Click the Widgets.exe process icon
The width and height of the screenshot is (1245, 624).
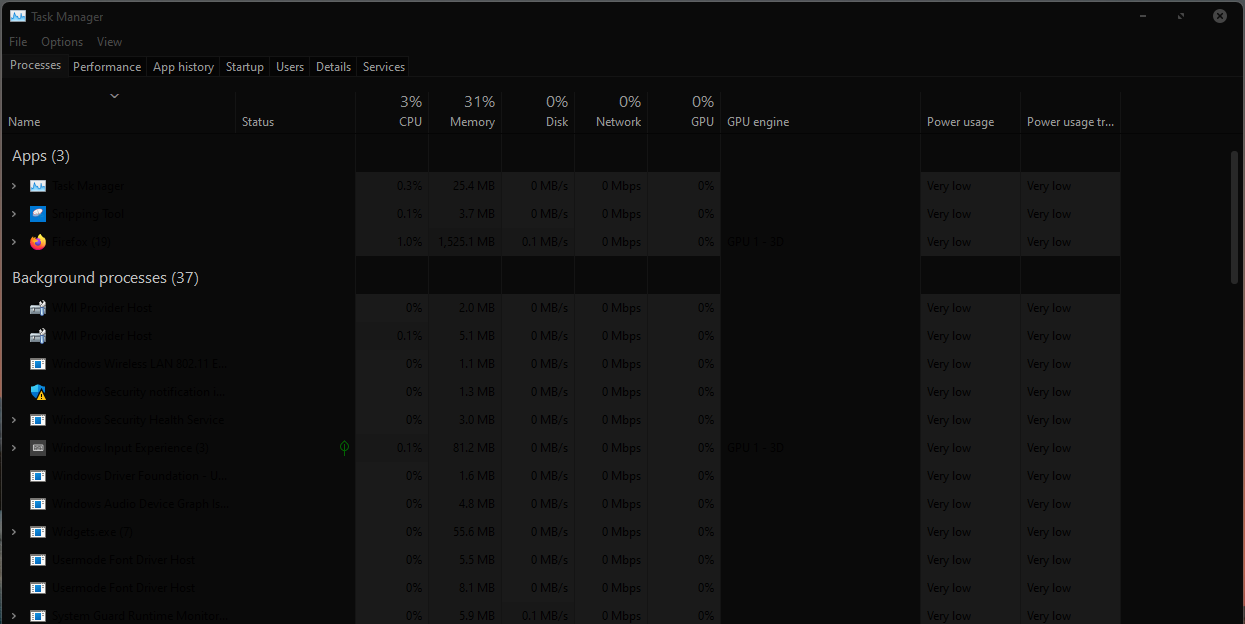pyautogui.click(x=37, y=531)
